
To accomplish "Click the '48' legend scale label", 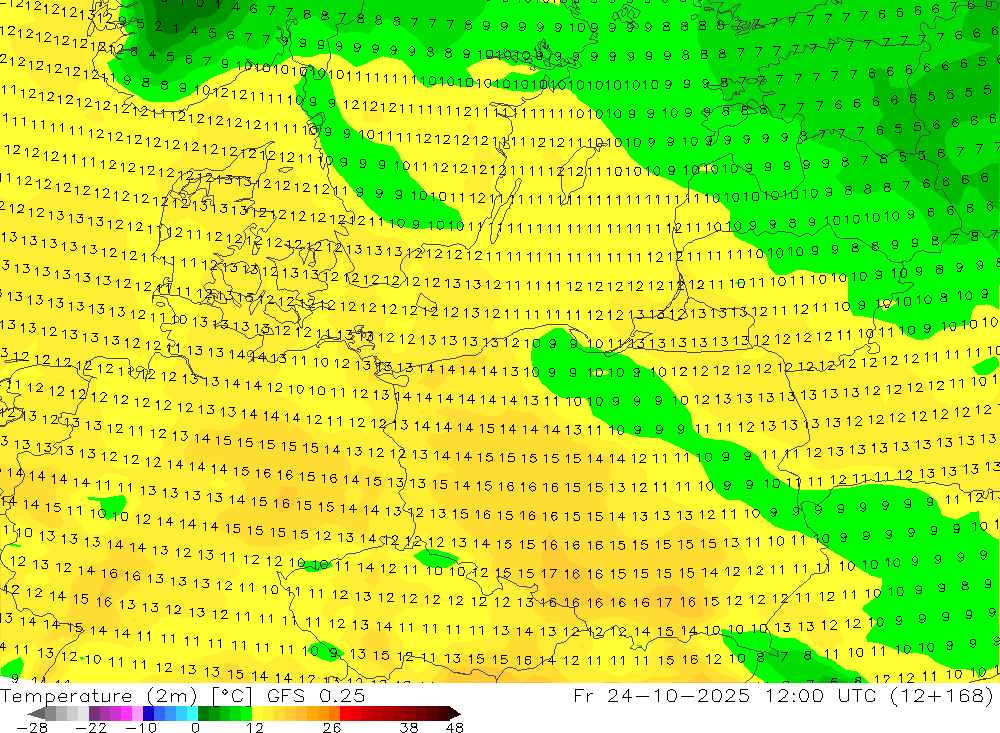I will (x=454, y=728).
